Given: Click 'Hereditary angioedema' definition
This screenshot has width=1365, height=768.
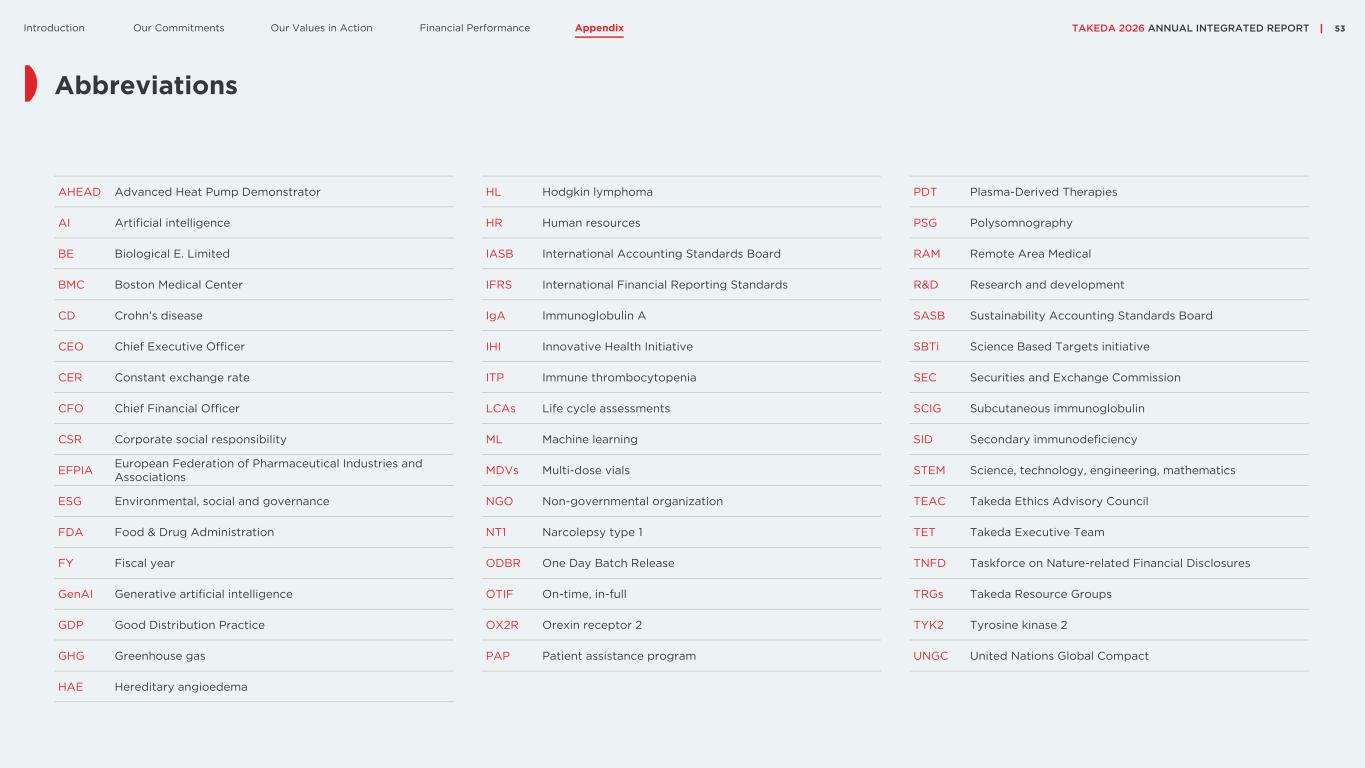Looking at the screenshot, I should 181,688.
